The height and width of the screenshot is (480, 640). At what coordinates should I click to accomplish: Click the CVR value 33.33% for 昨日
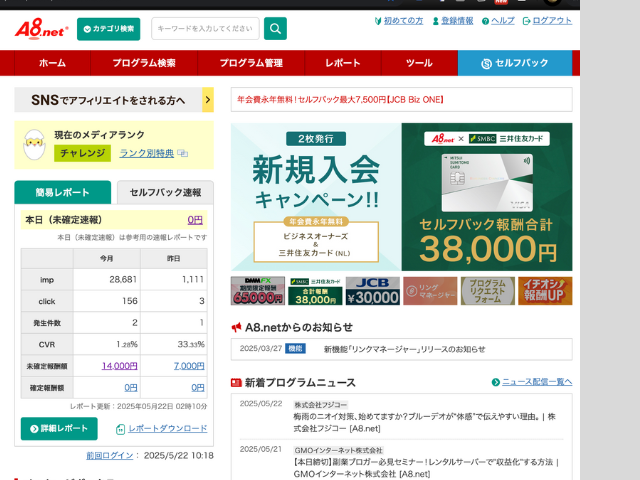191,344
